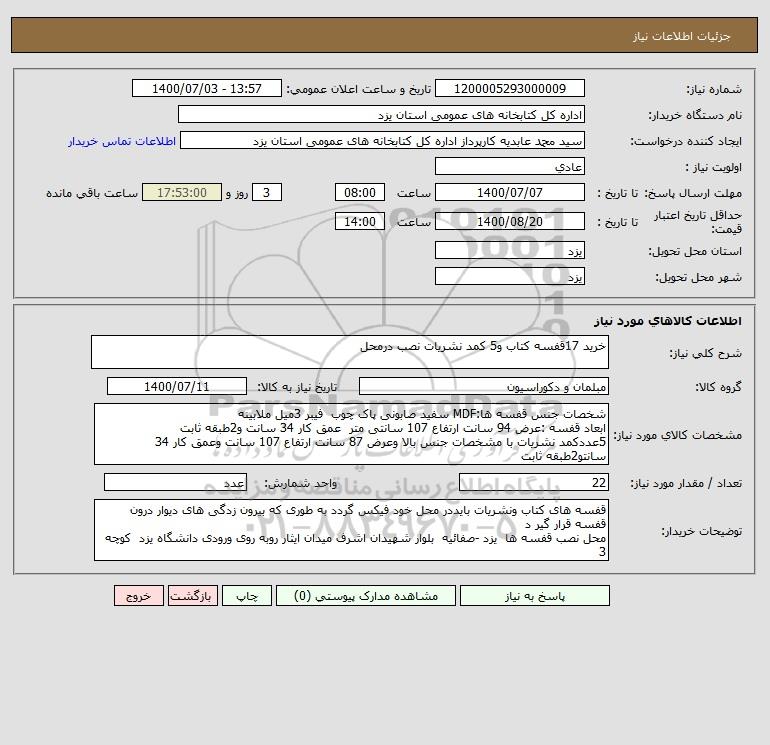Click the توضیحات خریدار text area

pos(351,530)
